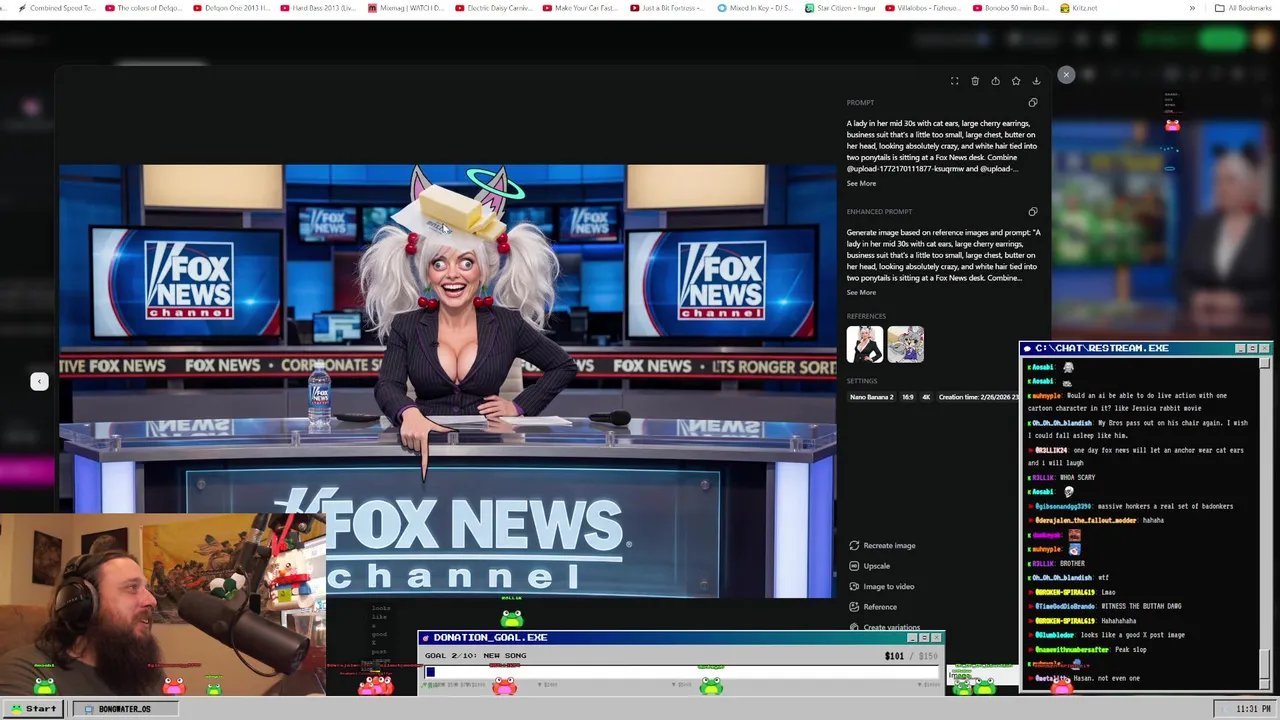Open the first reference thumbnail of the white-haired woman
The width and height of the screenshot is (1280, 720).
click(x=865, y=344)
